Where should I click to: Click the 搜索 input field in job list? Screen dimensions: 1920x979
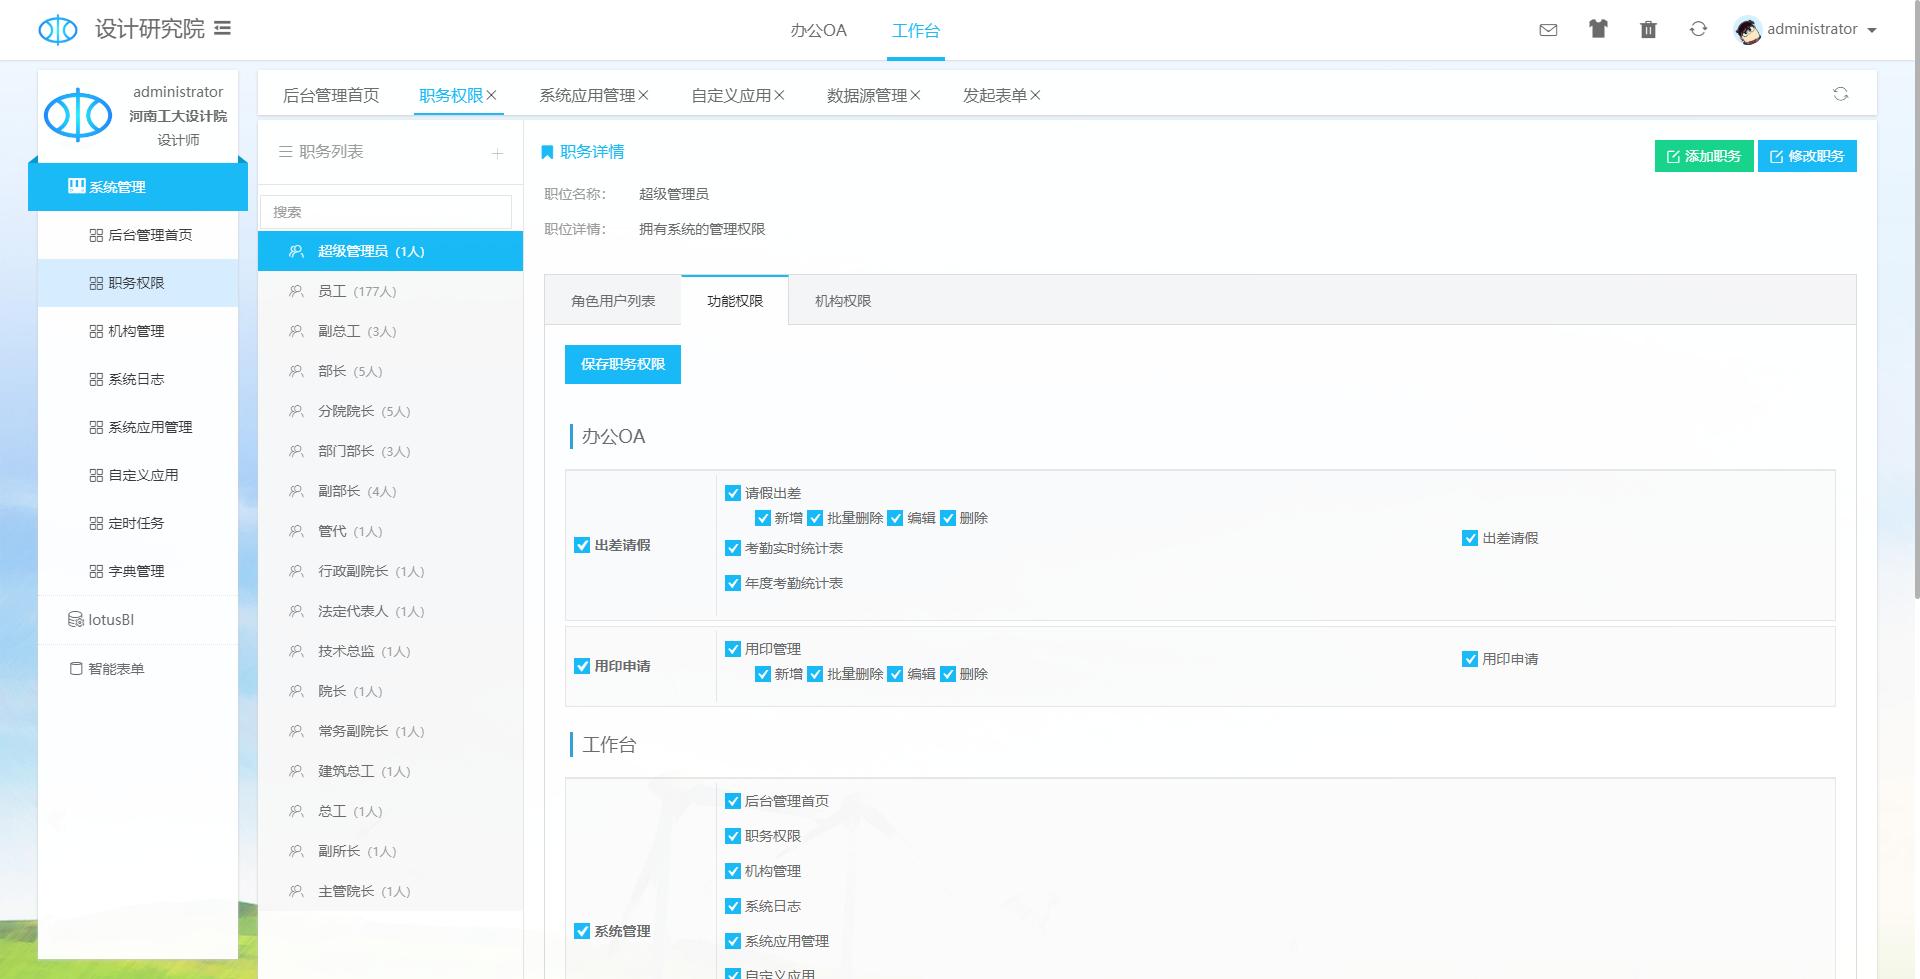(386, 212)
